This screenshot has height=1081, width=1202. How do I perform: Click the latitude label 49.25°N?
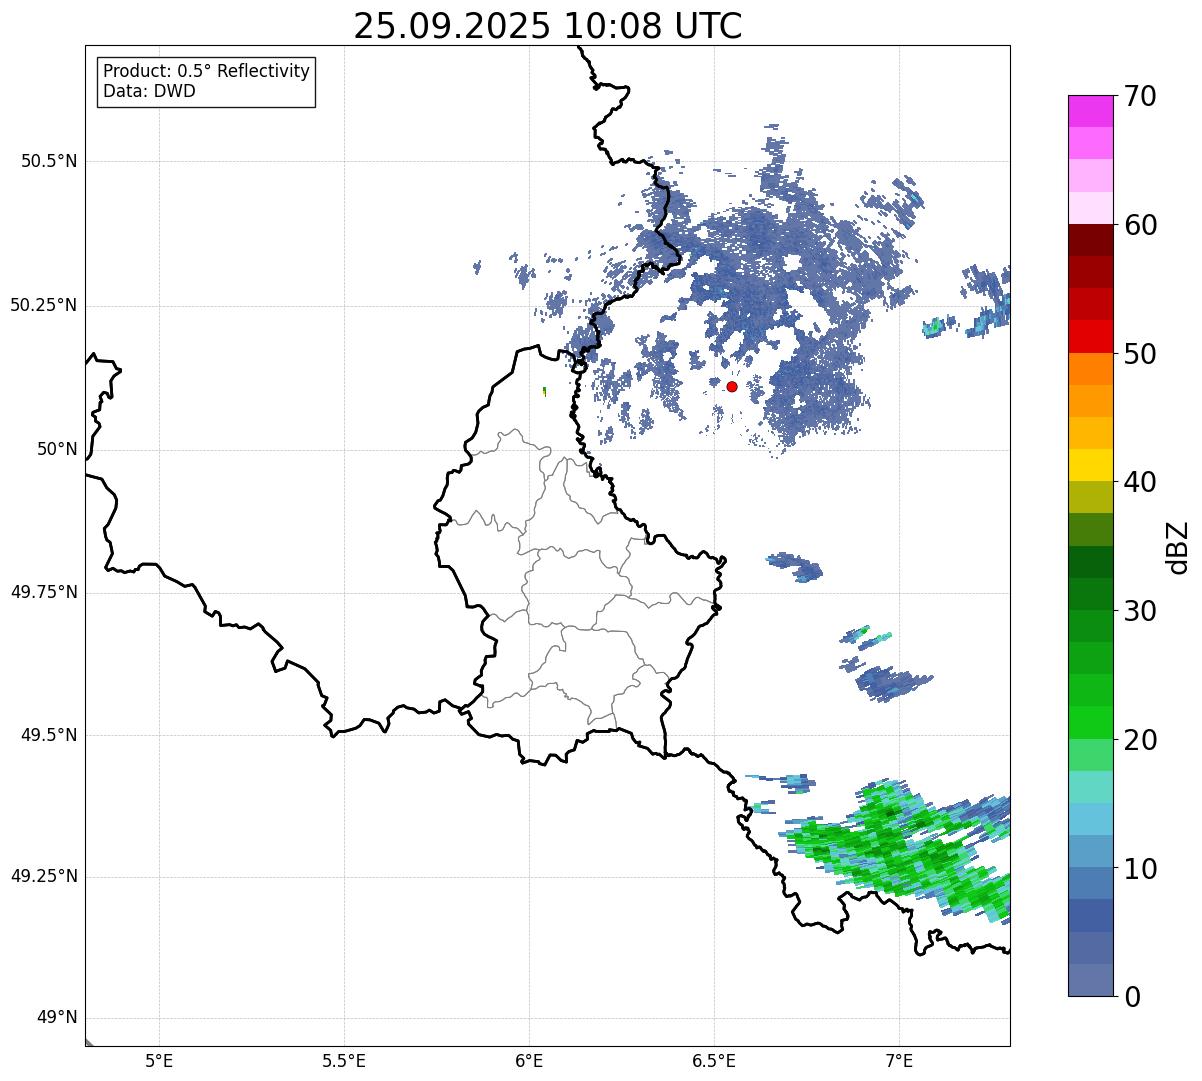click(x=44, y=877)
